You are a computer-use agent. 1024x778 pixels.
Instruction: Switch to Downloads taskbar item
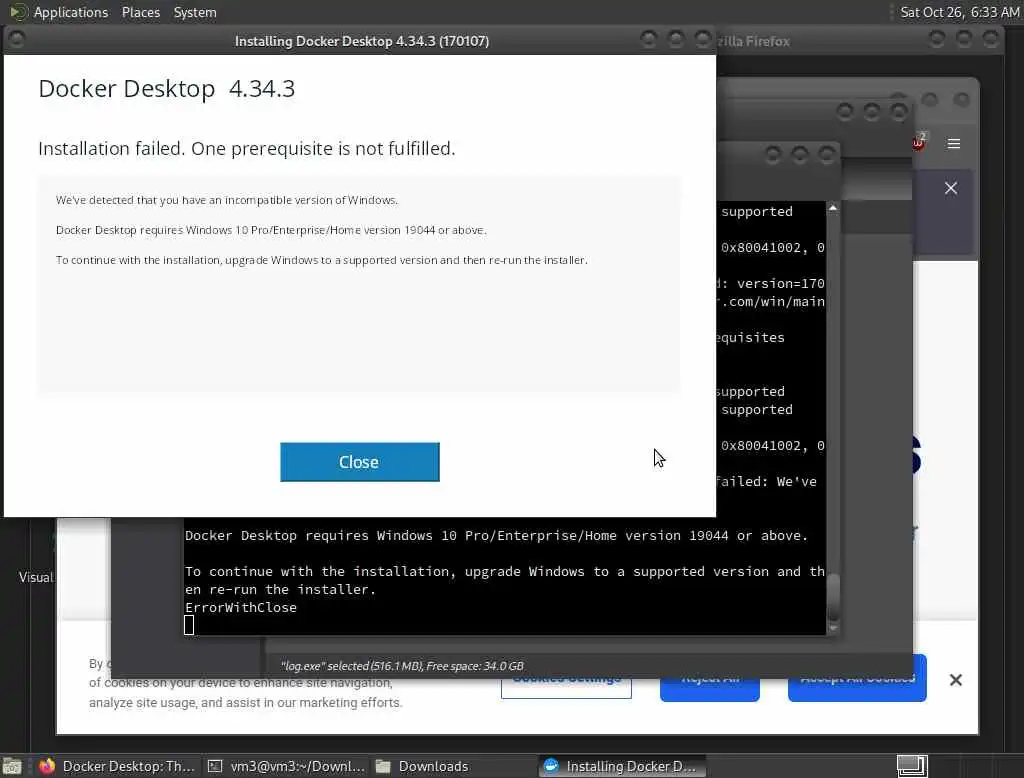pyautogui.click(x=455, y=766)
